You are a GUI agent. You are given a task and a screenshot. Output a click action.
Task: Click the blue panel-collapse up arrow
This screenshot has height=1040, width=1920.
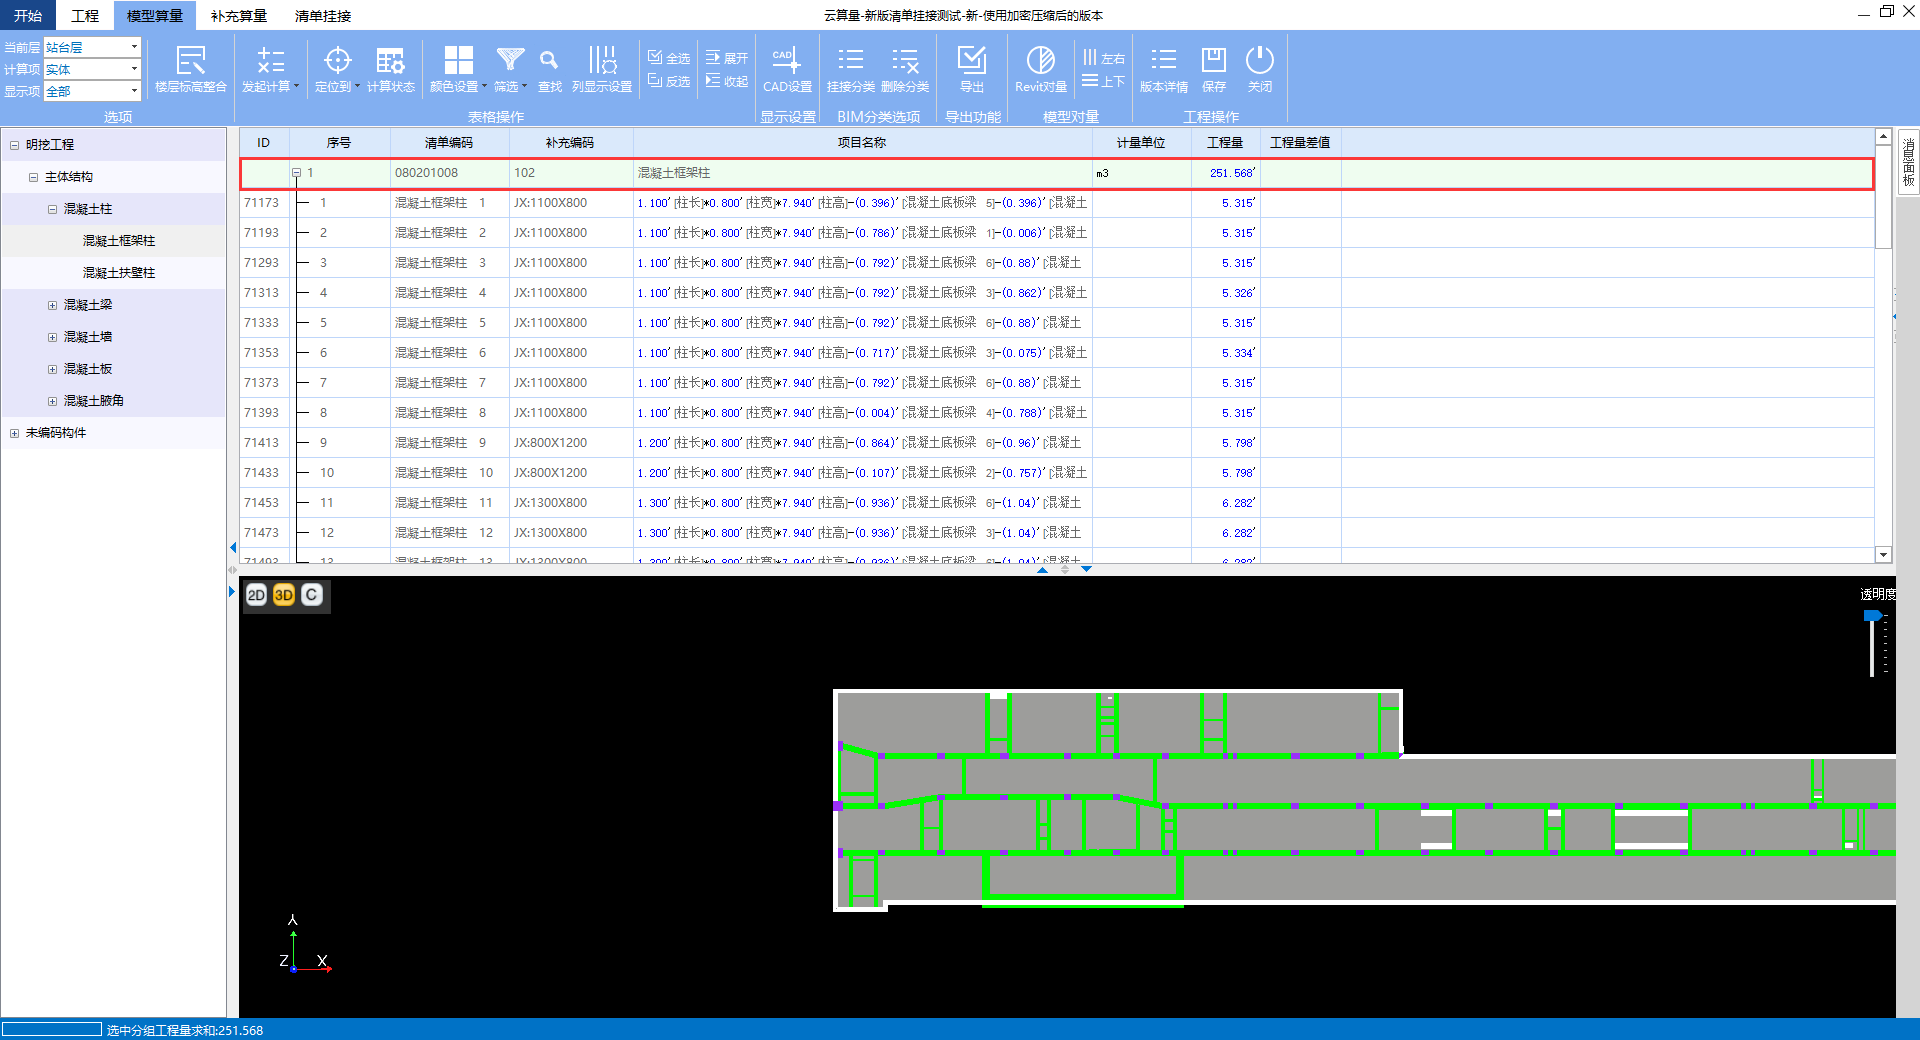(x=1043, y=569)
